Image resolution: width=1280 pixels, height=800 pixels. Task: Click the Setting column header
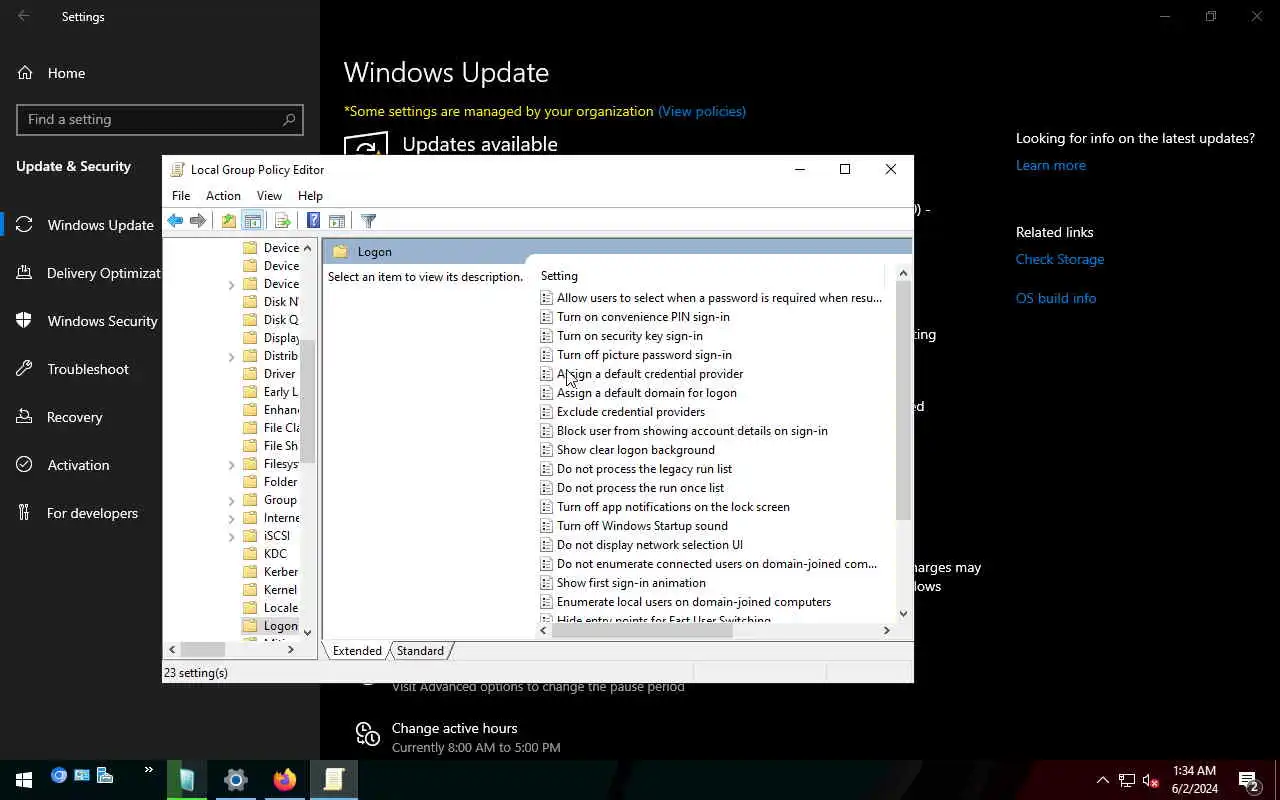click(x=710, y=276)
